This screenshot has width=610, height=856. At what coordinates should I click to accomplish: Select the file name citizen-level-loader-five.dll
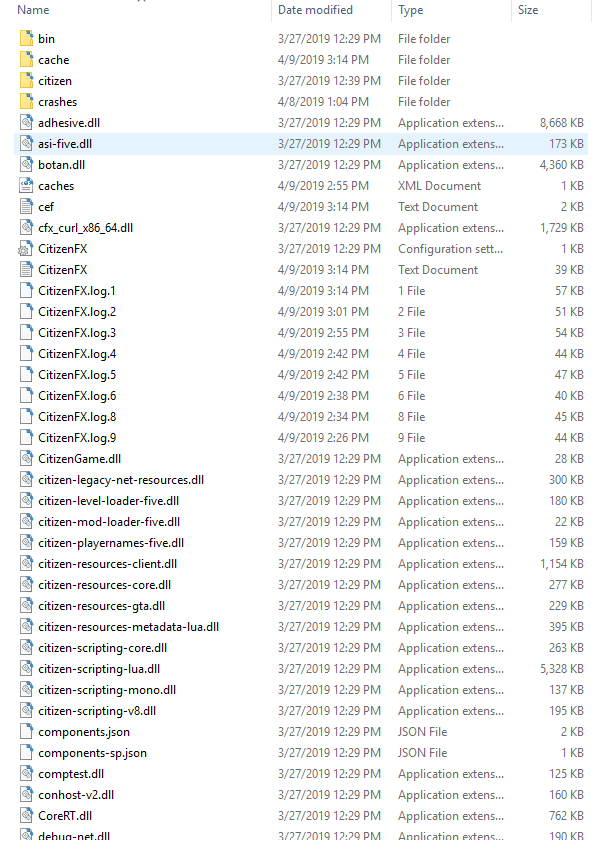tap(109, 501)
